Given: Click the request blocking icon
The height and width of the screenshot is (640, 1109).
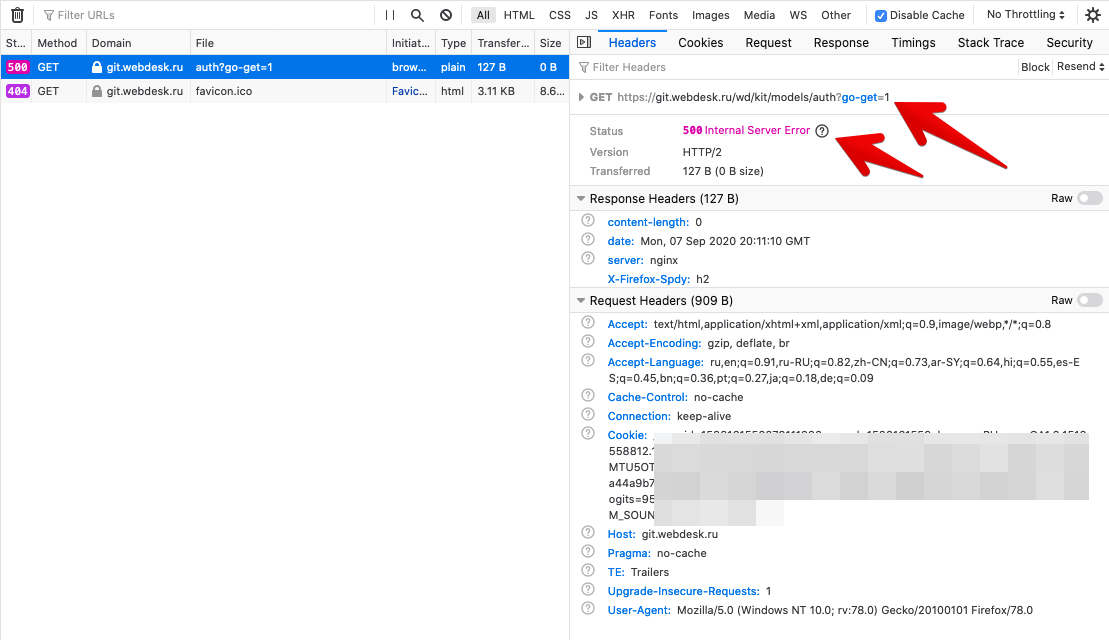Looking at the screenshot, I should (x=447, y=14).
